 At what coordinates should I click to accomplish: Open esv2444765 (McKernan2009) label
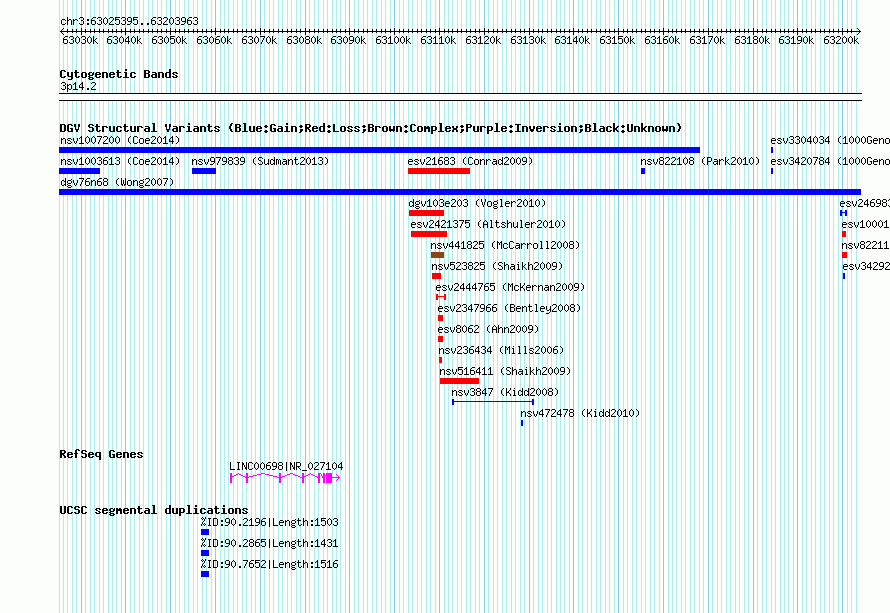tap(510, 287)
